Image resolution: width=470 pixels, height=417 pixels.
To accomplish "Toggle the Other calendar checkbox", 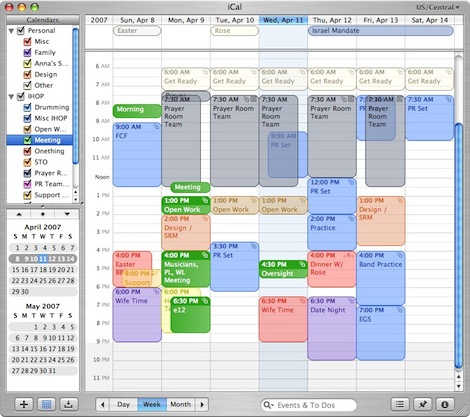I will tap(27, 85).
